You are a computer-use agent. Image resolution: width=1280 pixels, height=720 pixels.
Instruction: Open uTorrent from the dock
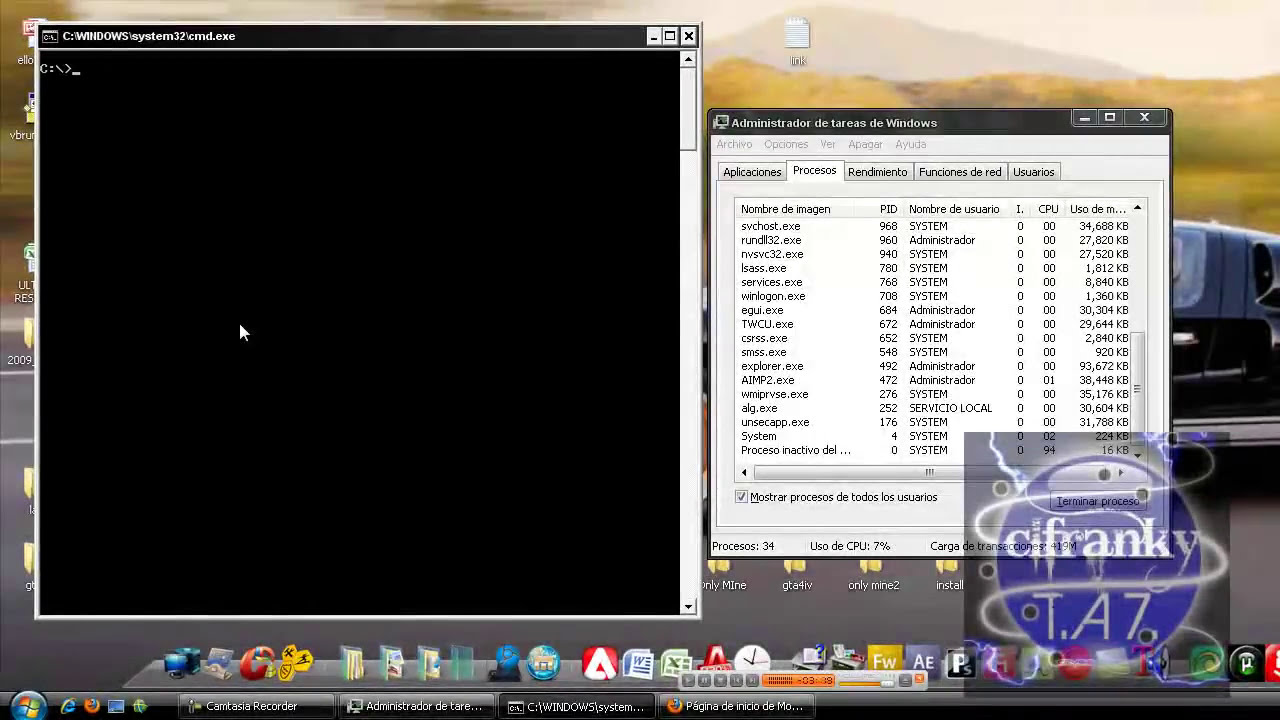[x=1247, y=662]
